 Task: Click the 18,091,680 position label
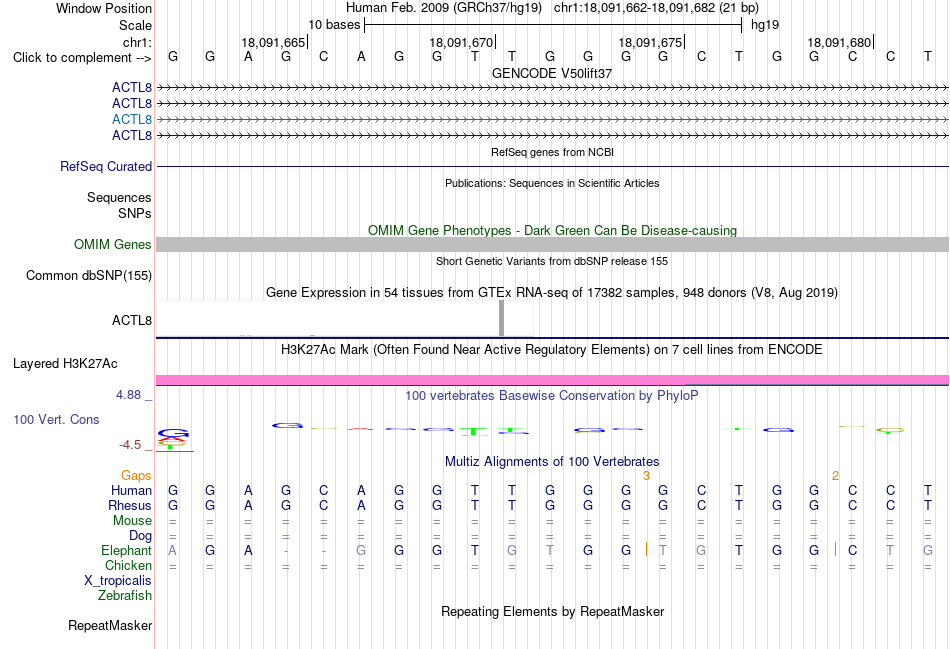tap(839, 42)
